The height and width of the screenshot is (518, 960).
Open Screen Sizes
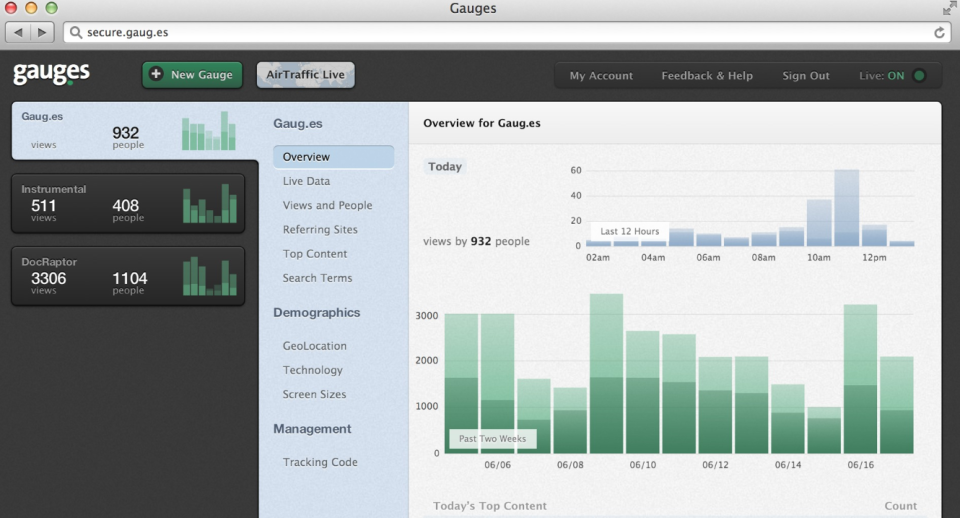click(314, 394)
